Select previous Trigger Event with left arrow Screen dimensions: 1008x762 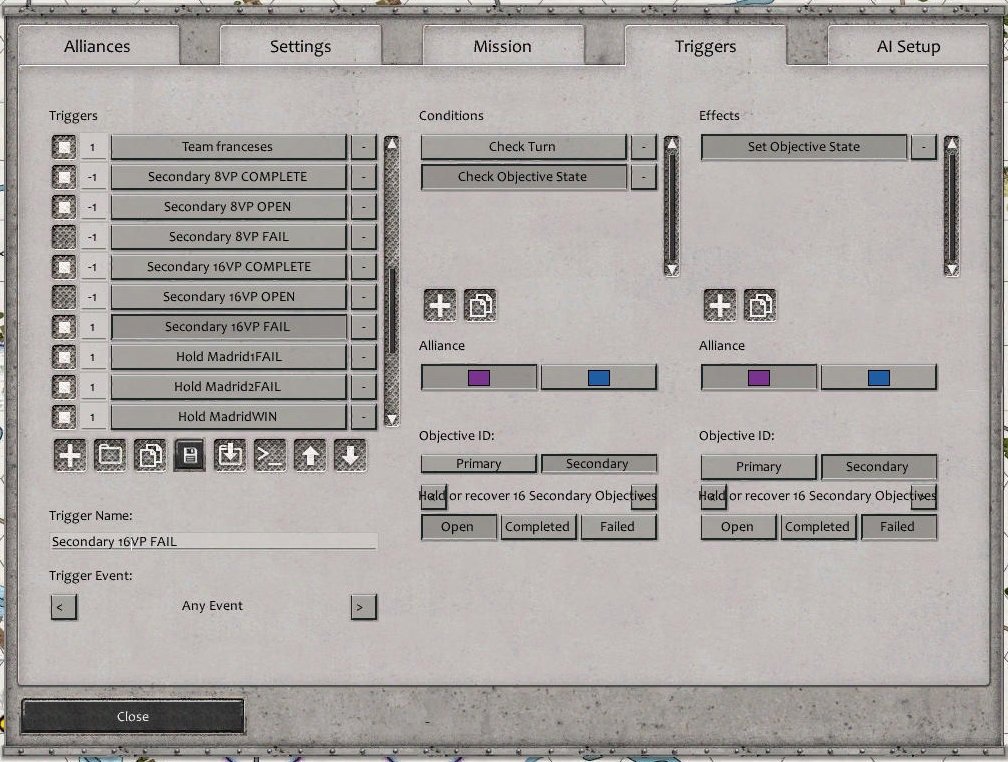[64, 607]
